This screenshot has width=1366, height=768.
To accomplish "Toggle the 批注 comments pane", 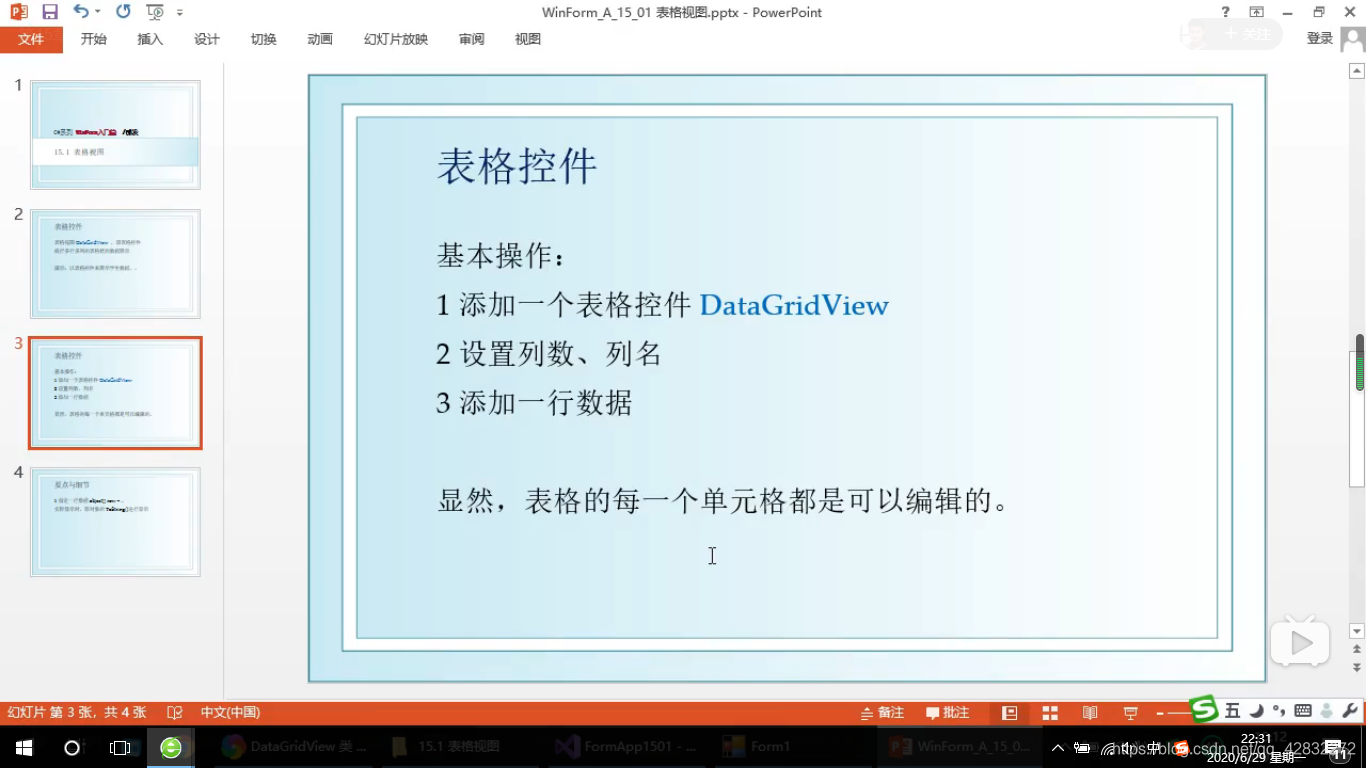I will (x=947, y=713).
